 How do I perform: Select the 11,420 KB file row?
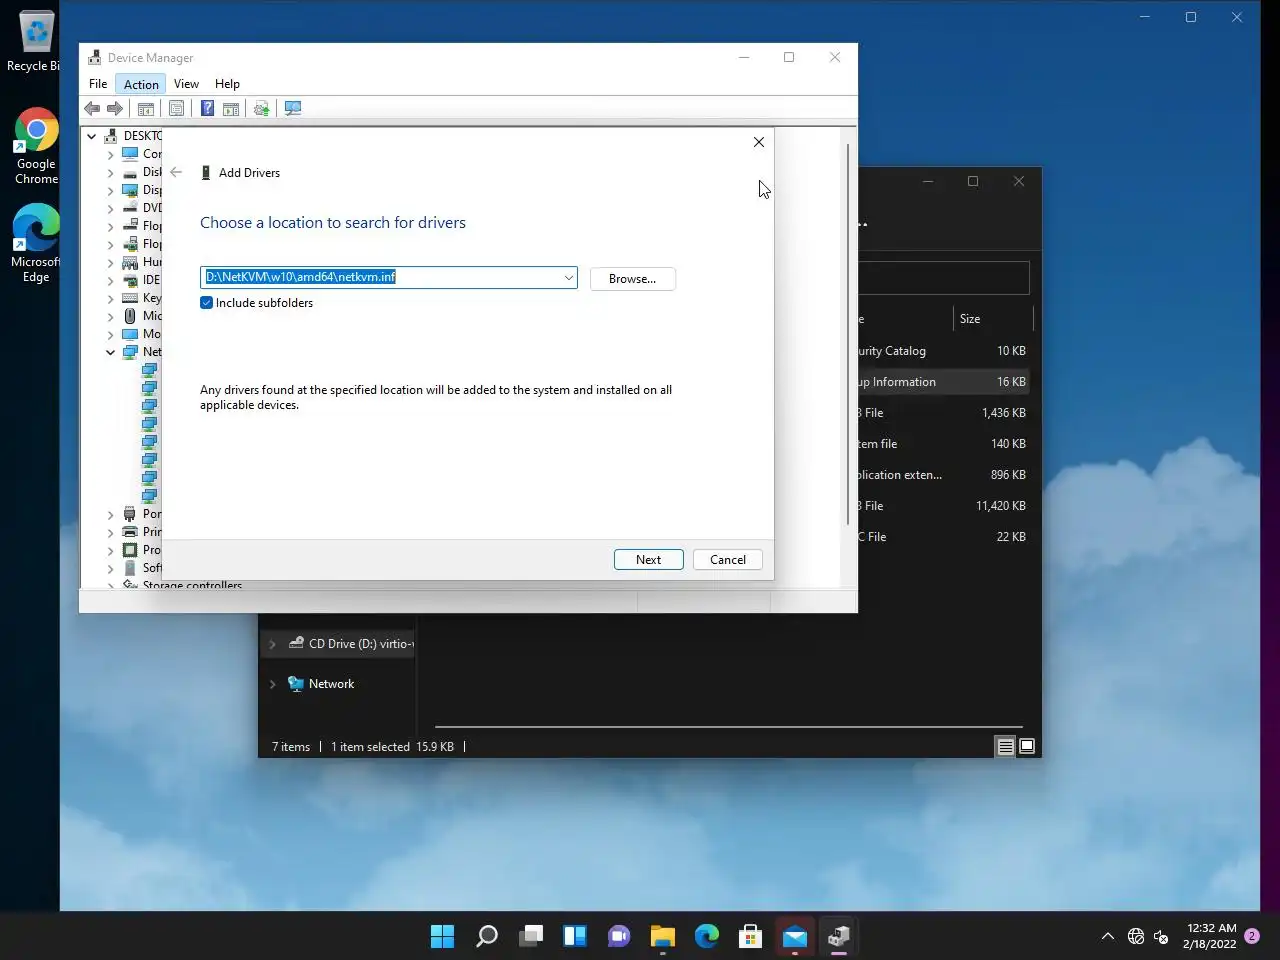[x=945, y=506]
